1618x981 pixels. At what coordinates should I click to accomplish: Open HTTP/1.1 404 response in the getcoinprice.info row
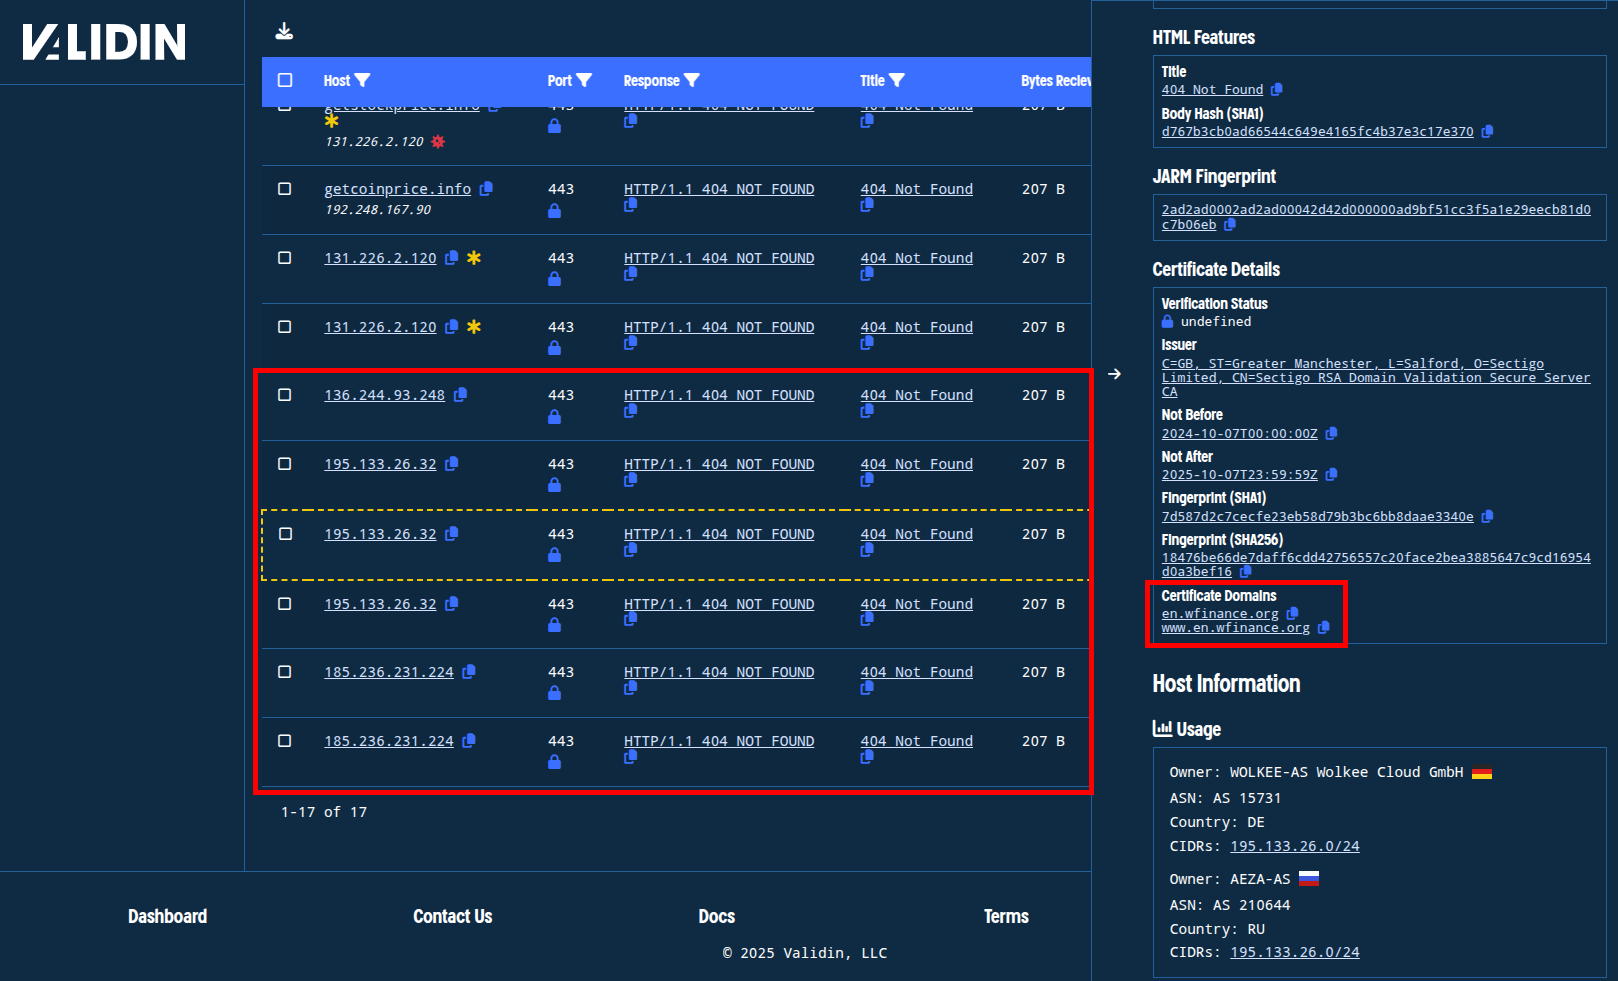719,189
